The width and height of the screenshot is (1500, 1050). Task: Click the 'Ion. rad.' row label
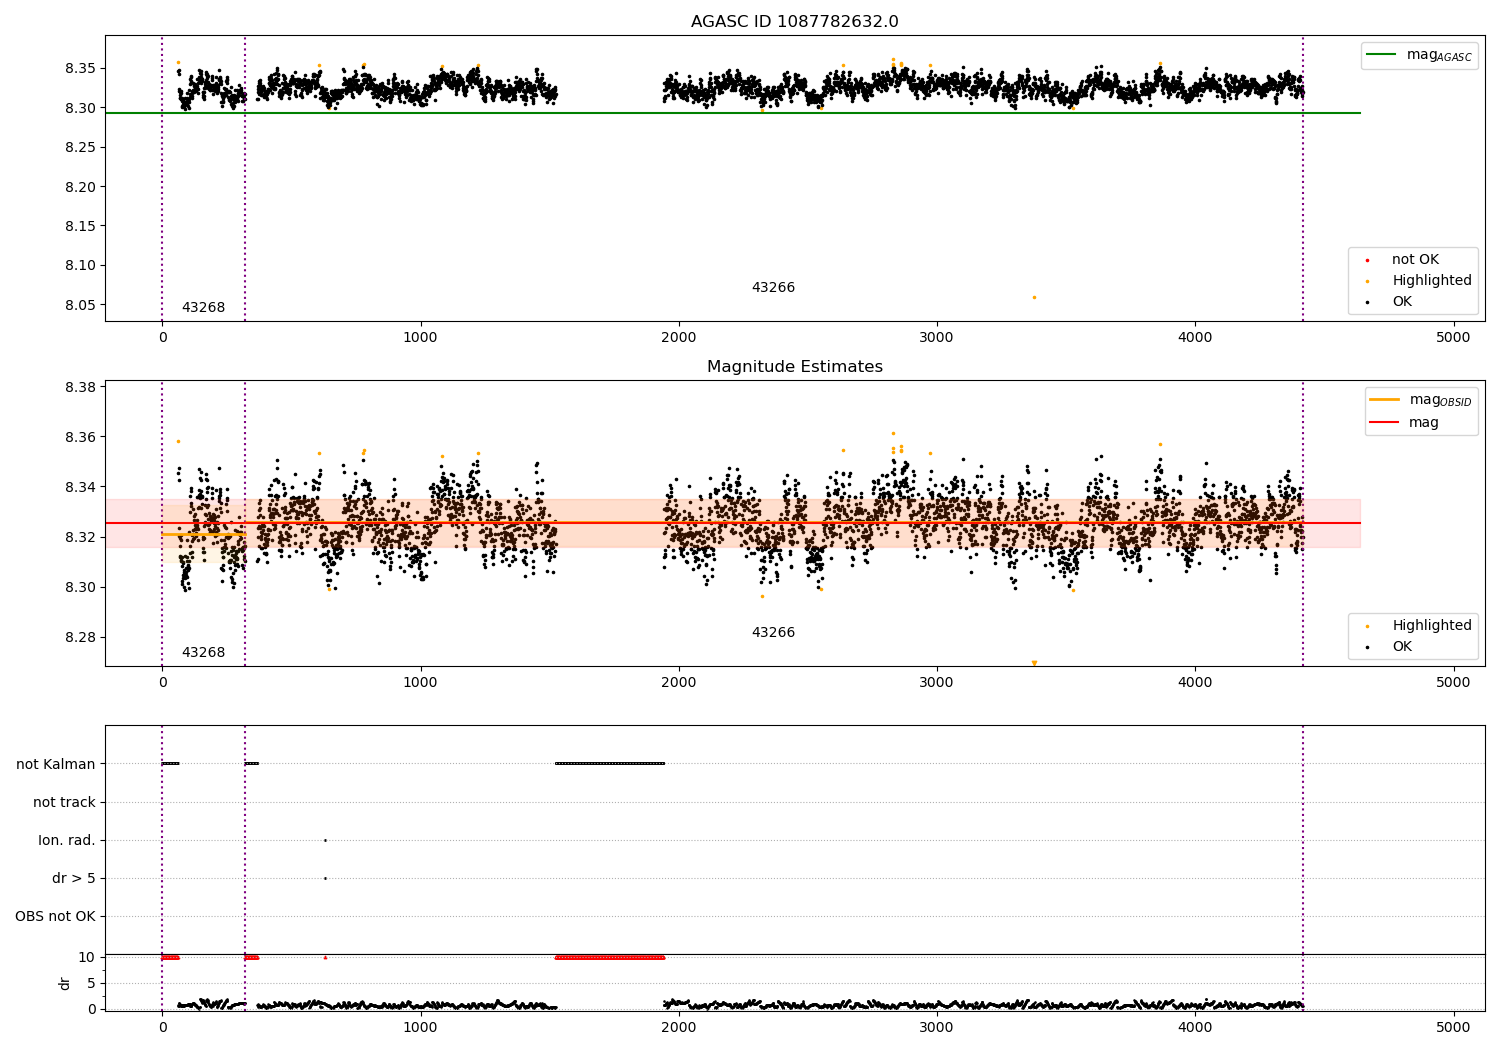[x=67, y=840]
